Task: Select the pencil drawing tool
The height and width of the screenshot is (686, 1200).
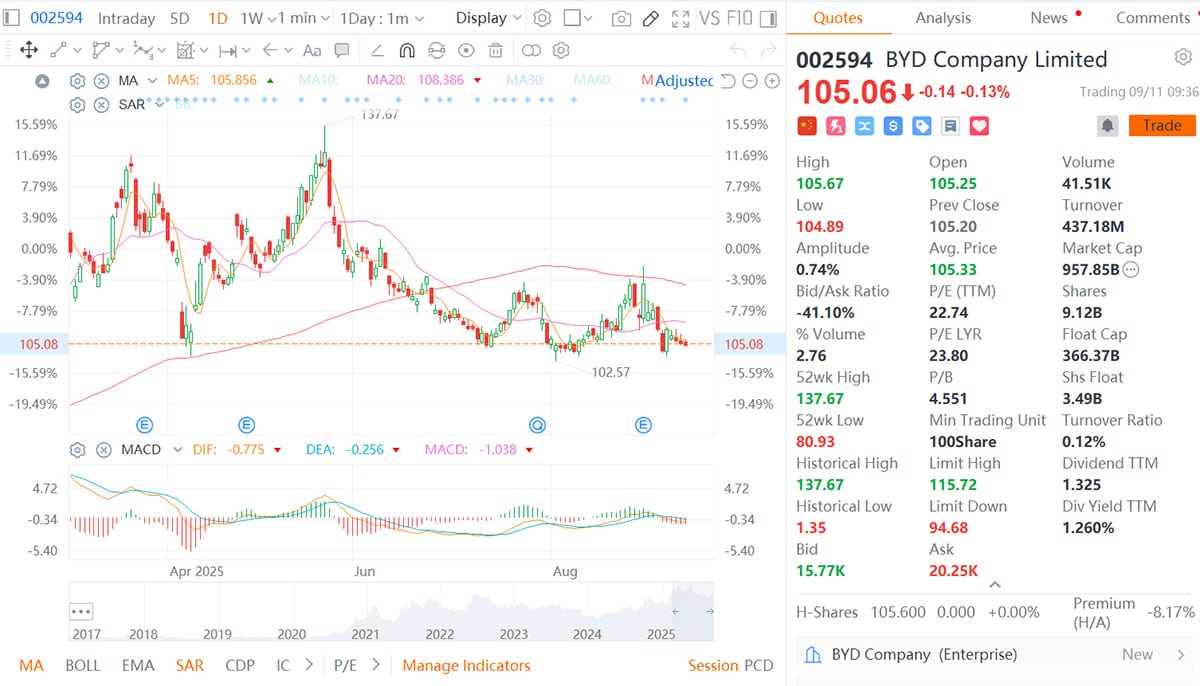Action: tap(650, 18)
